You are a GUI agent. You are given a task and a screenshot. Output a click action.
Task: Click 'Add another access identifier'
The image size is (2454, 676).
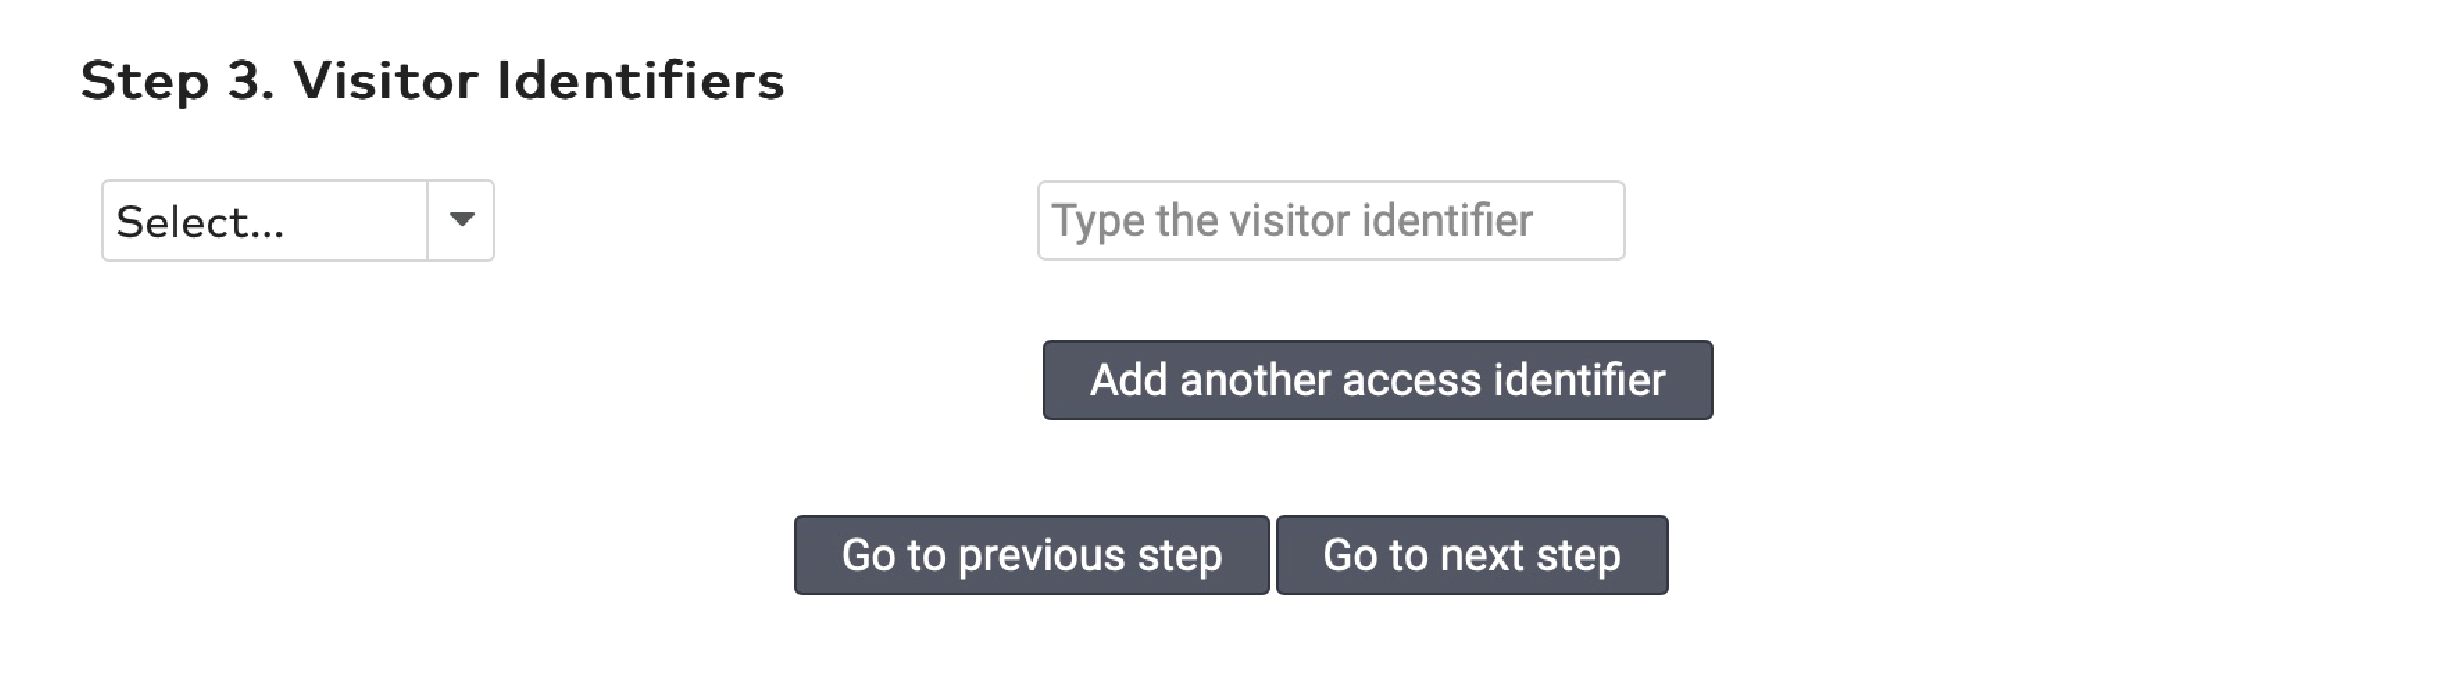click(x=1377, y=380)
